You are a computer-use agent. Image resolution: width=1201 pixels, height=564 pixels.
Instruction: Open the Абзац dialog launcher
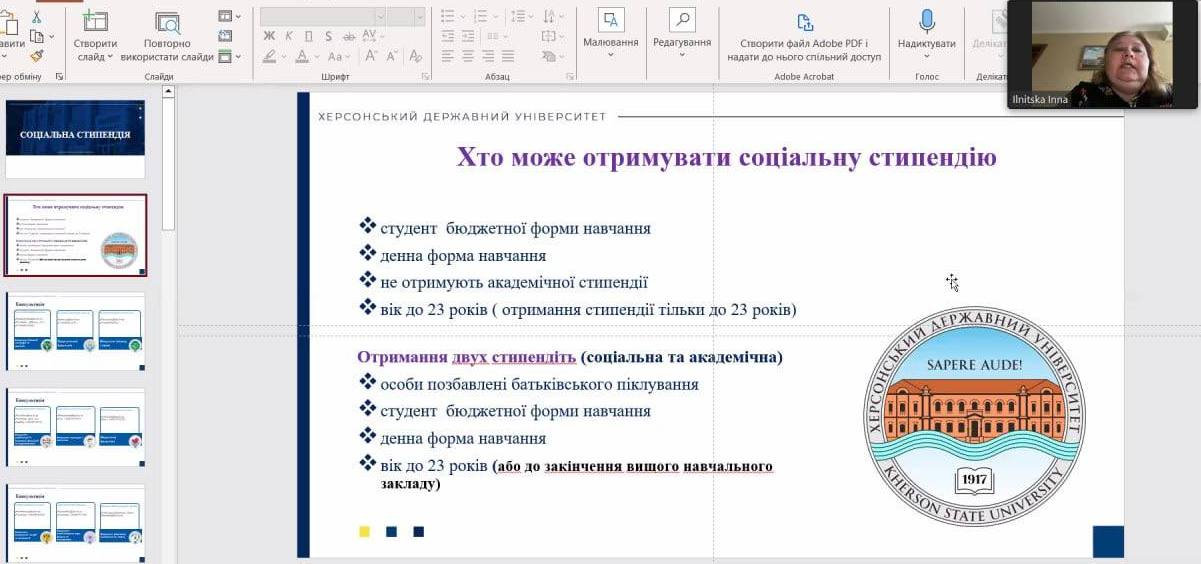coord(568,76)
